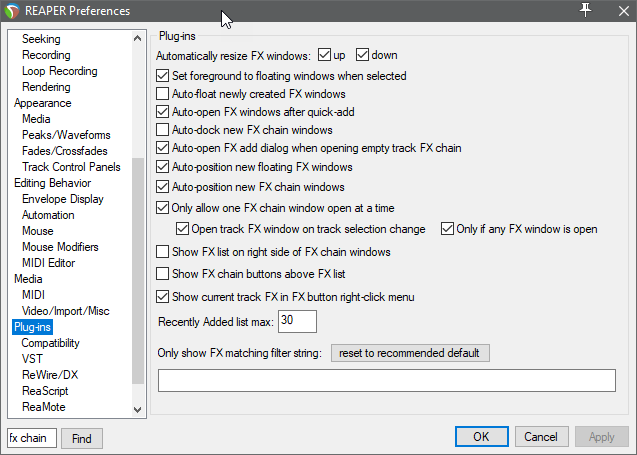
Task: Open Track Control Panels settings
Action: (x=71, y=167)
